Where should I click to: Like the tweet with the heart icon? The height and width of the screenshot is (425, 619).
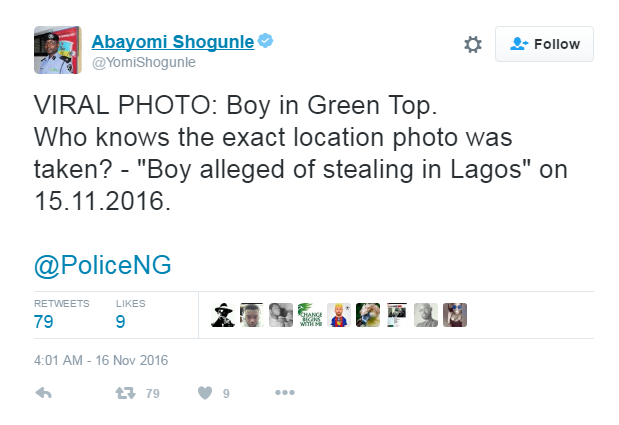(204, 393)
